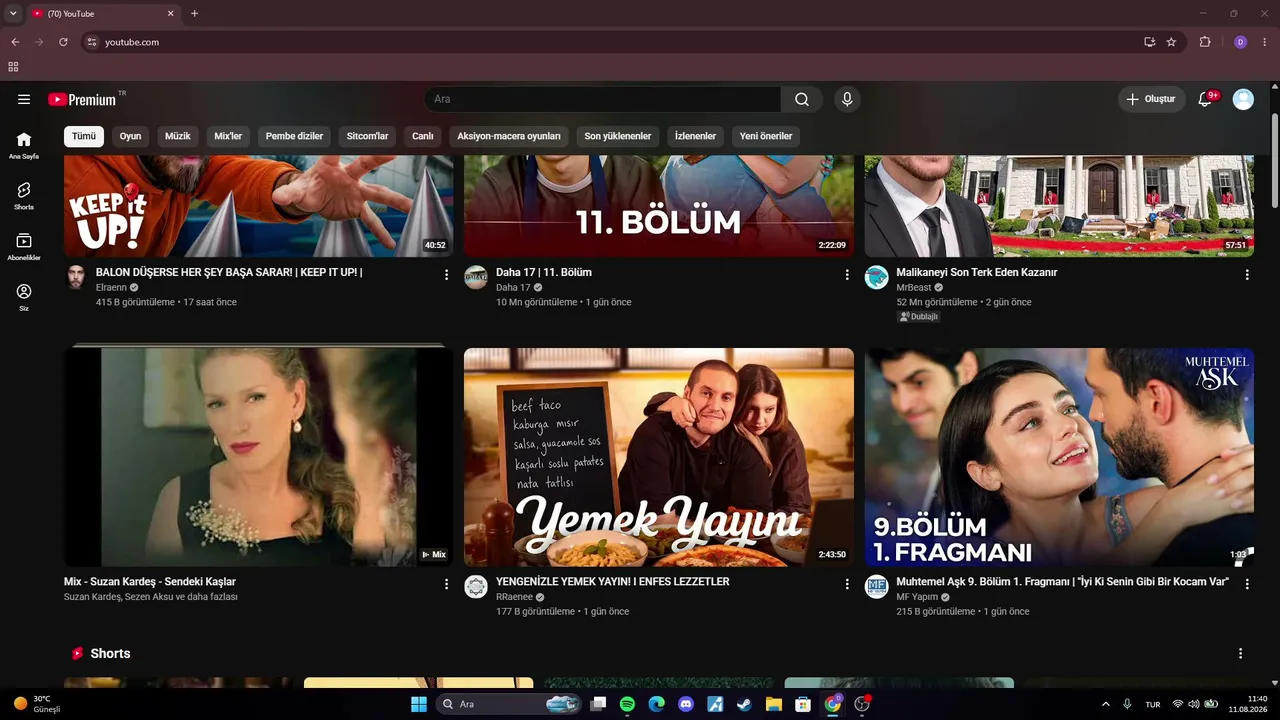Open the Shorts section options menu
Viewport: 1280px width, 720px height.
pos(1240,653)
